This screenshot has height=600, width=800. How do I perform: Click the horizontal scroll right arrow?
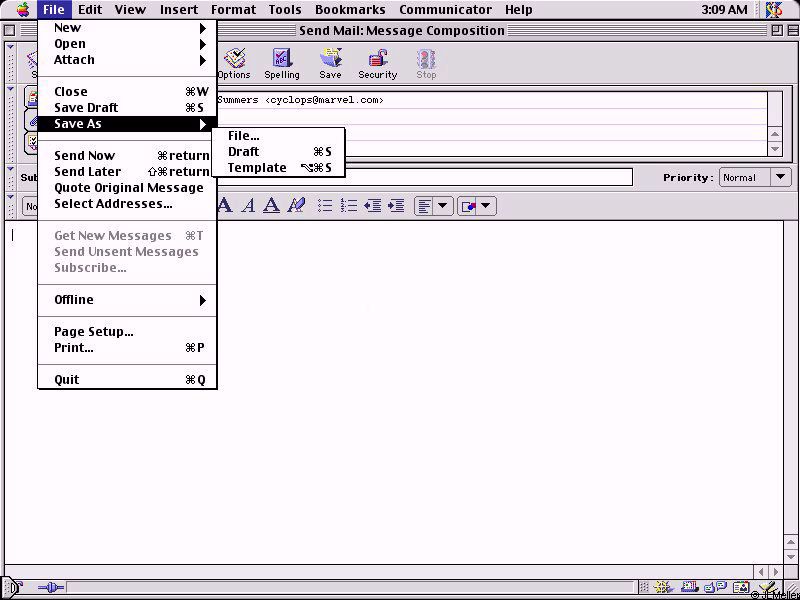pos(776,572)
